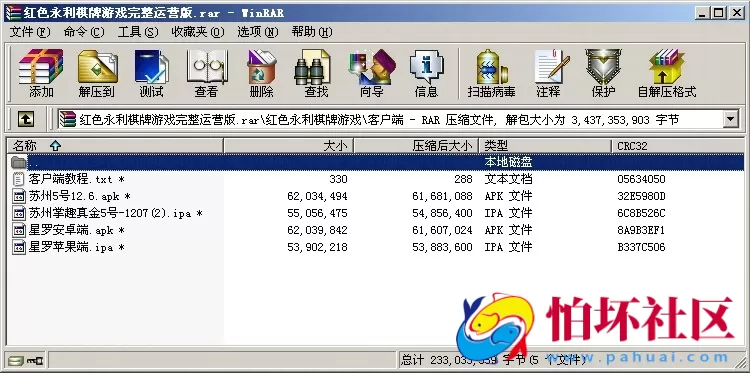Open the 文件(F) menu
The height and width of the screenshot is (373, 750).
click(x=30, y=32)
